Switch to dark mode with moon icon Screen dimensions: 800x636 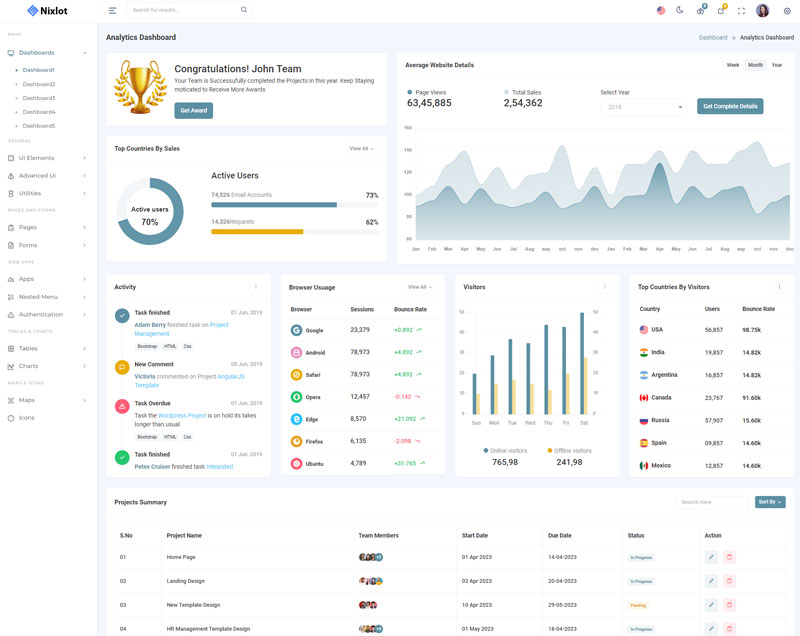pos(680,10)
